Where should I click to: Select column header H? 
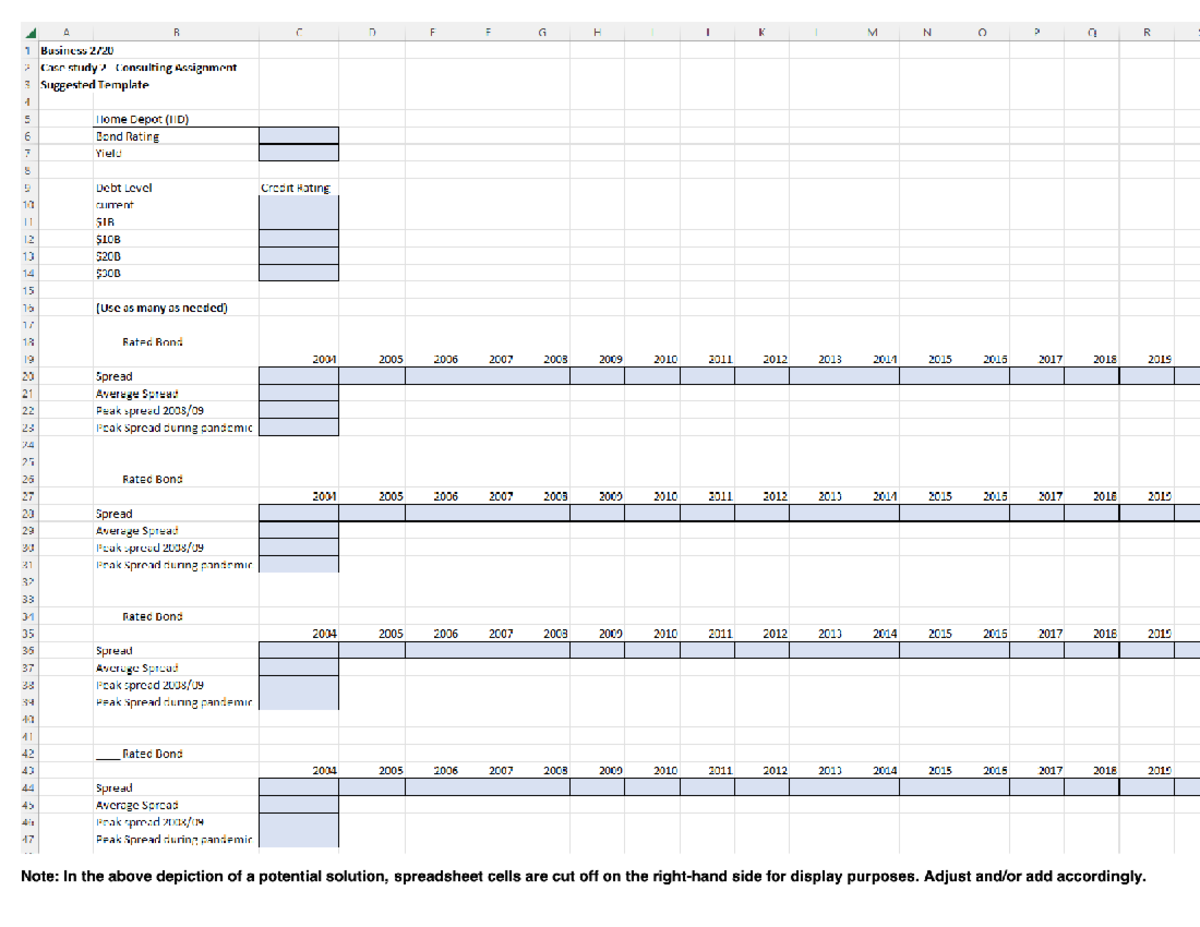(597, 33)
